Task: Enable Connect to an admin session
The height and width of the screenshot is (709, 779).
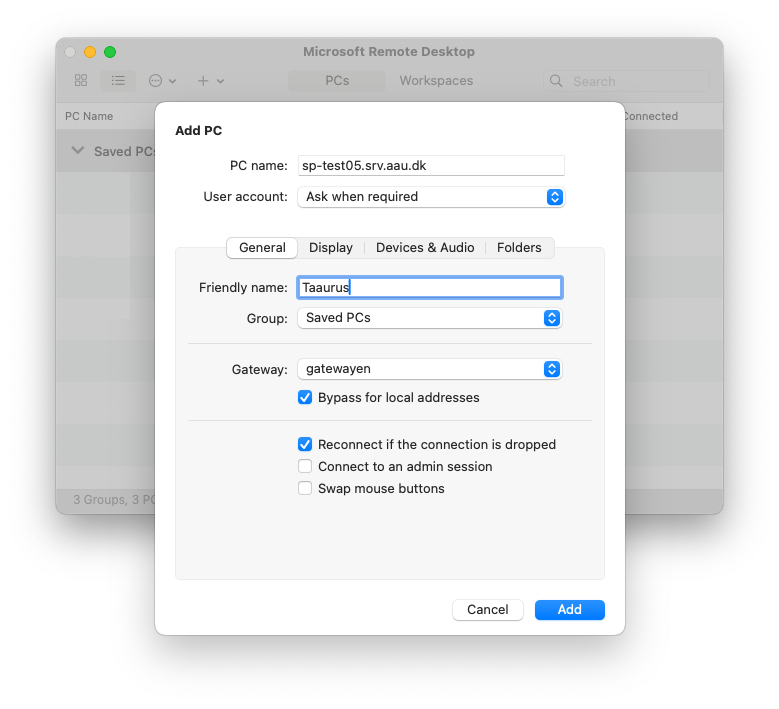Action: (305, 467)
